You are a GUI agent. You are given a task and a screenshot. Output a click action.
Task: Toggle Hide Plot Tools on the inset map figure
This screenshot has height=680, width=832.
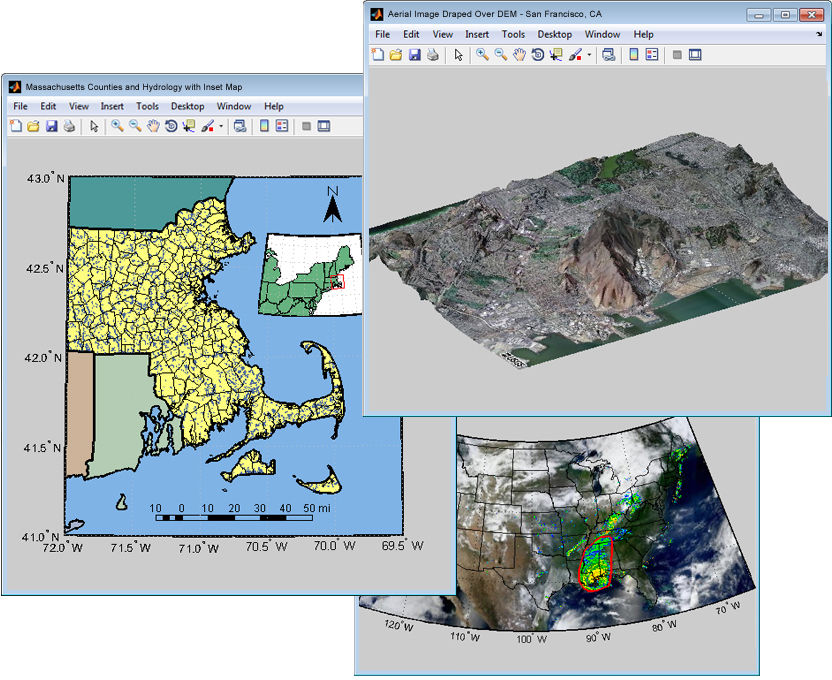(304, 127)
